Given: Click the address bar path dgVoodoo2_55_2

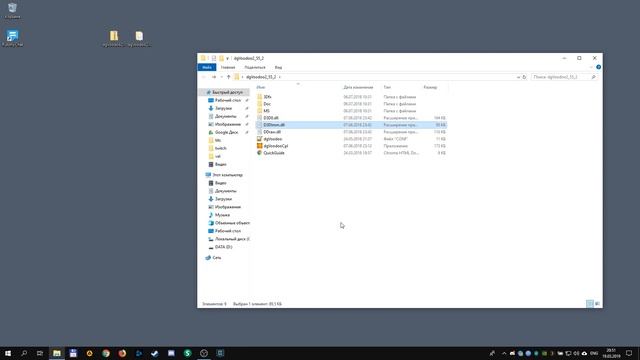Looking at the screenshot, I should point(261,77).
